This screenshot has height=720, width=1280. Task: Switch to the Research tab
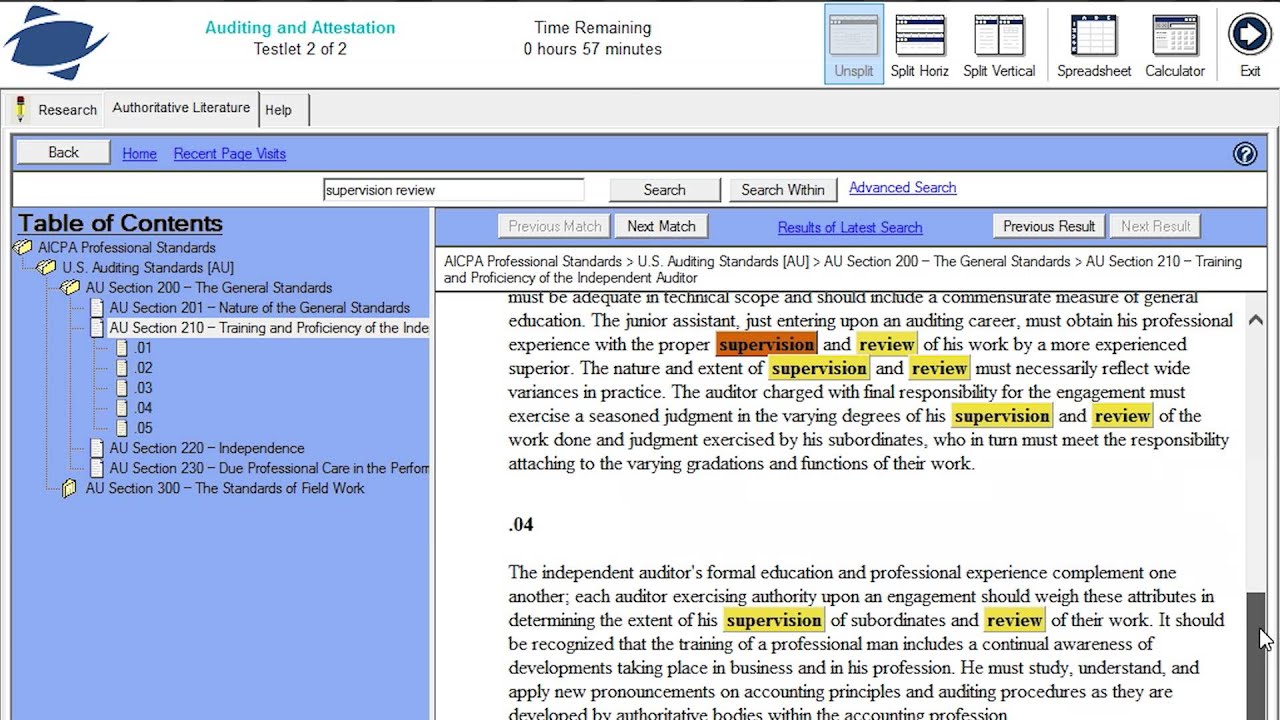(x=56, y=109)
